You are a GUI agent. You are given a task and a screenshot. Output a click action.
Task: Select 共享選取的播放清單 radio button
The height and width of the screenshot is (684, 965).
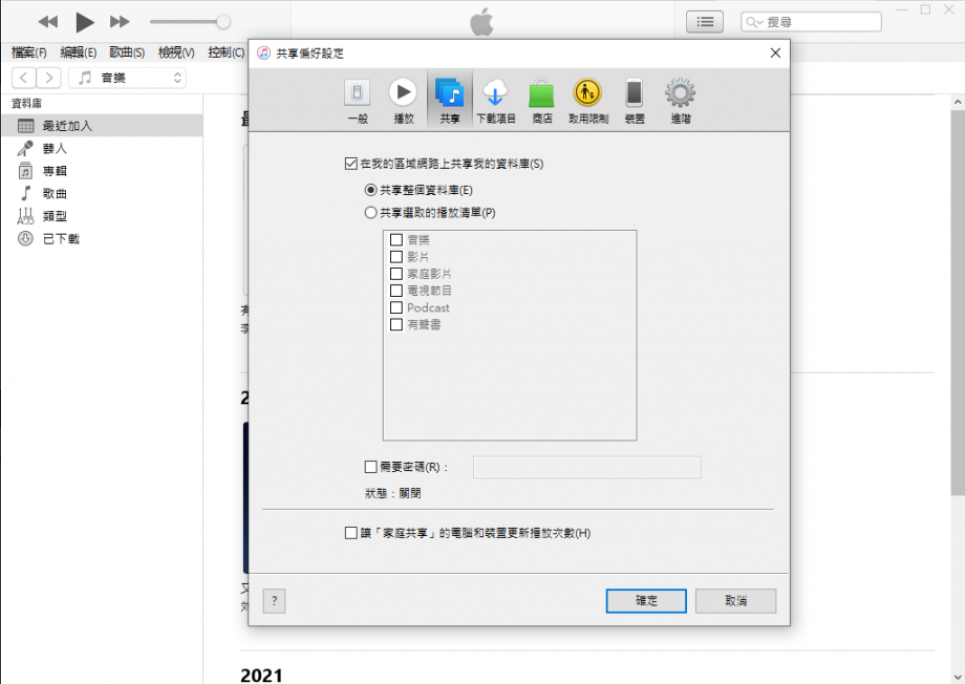tap(371, 213)
